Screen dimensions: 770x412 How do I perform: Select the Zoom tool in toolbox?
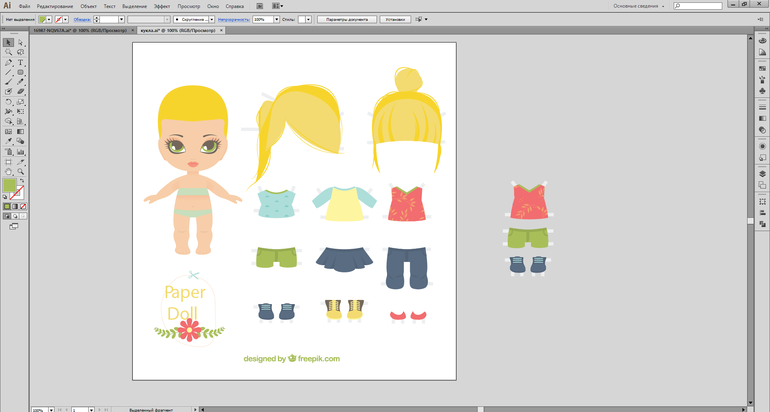pos(20,171)
